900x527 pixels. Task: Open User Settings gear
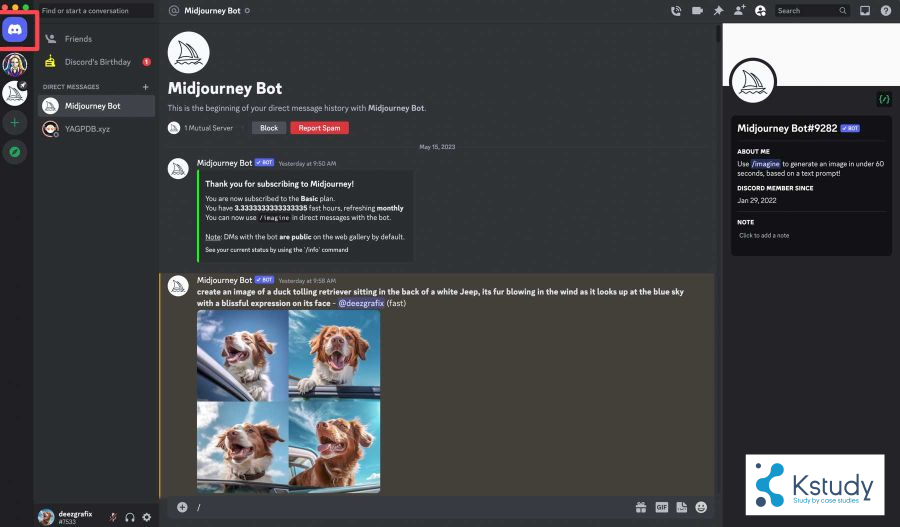(147, 517)
